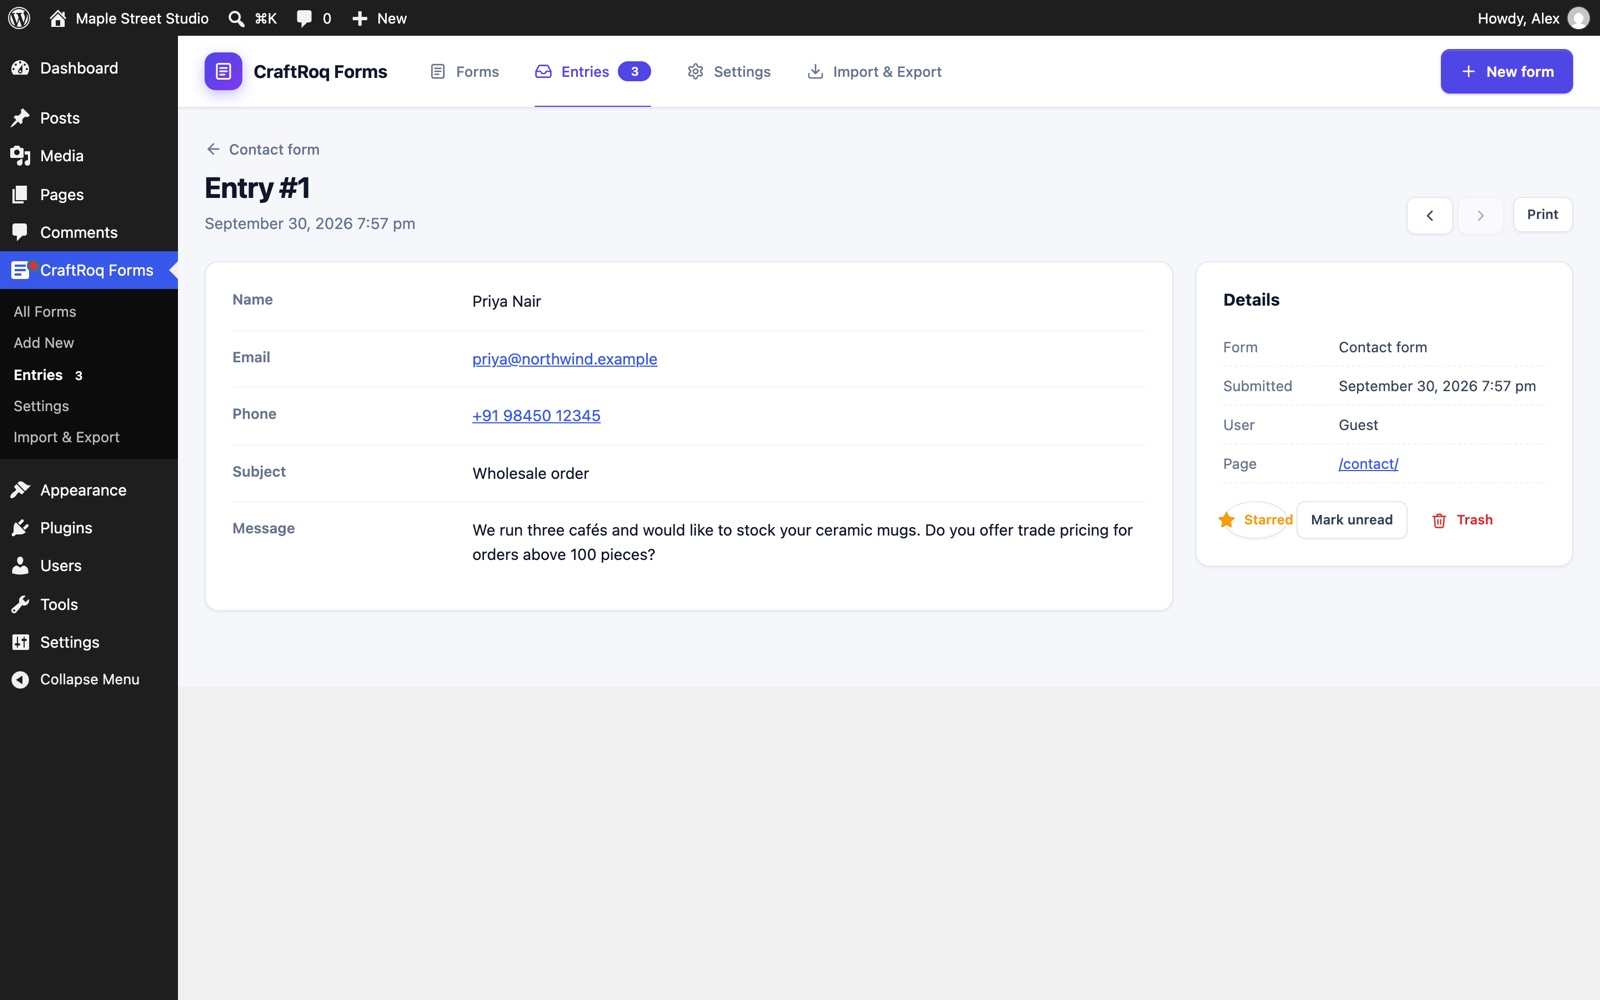Image resolution: width=1600 pixels, height=1000 pixels.
Task: Call the phone number +91 98450 12345
Action: tap(536, 416)
